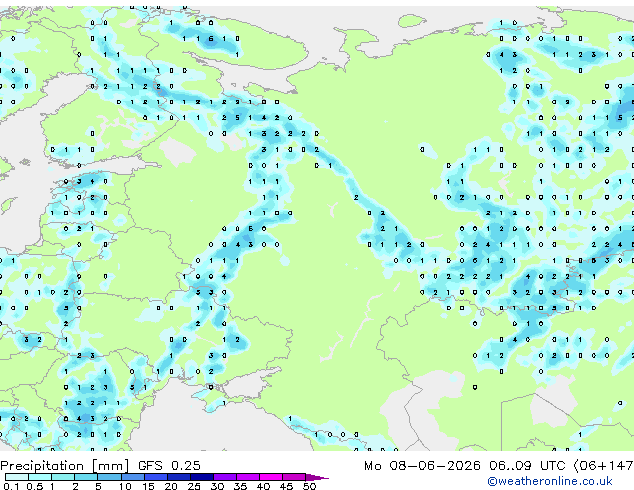The height and width of the screenshot is (490, 634).
Task: Click the 20–25 mm dark blue swatch
Action: point(179,477)
